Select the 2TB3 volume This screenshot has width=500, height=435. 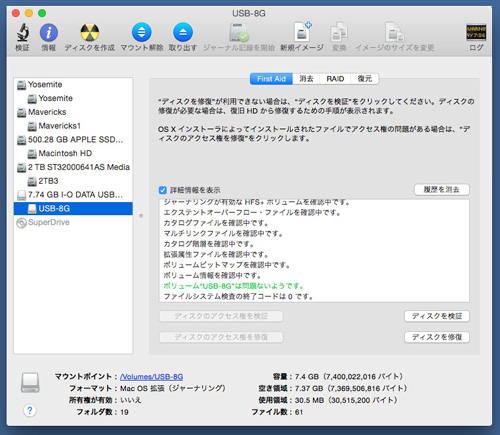point(73,181)
